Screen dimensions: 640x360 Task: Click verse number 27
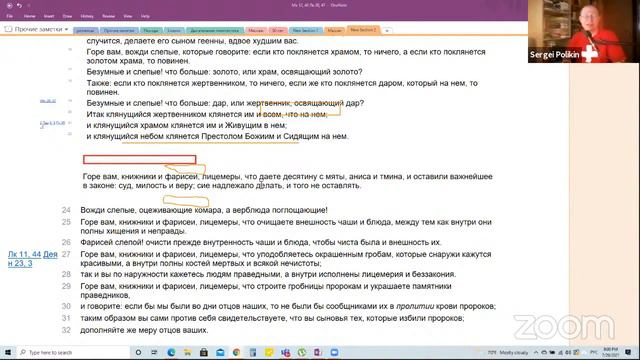[x=66, y=254]
